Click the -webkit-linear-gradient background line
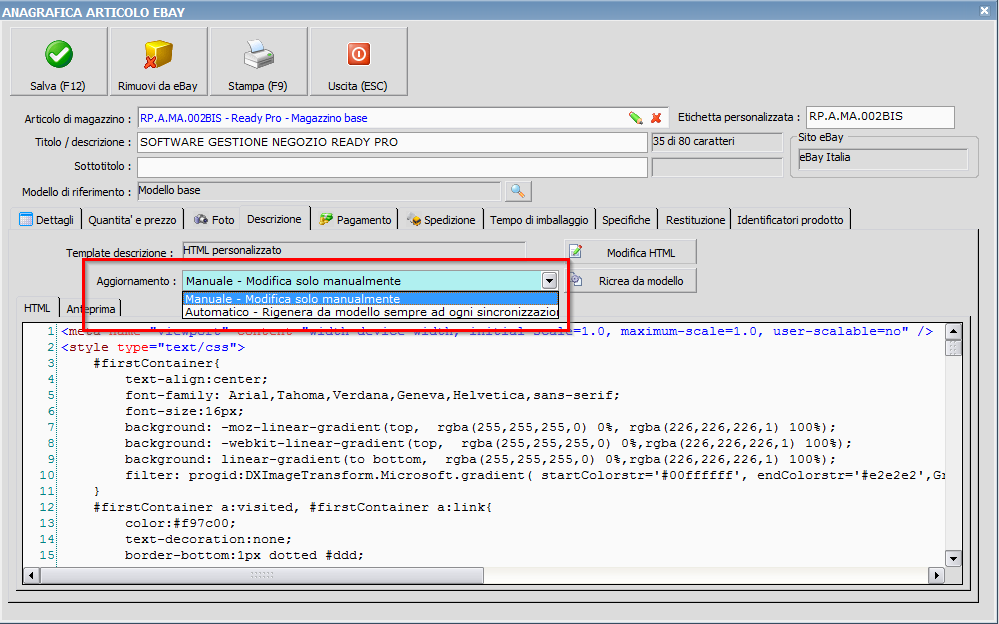The image size is (999, 624). (488, 443)
